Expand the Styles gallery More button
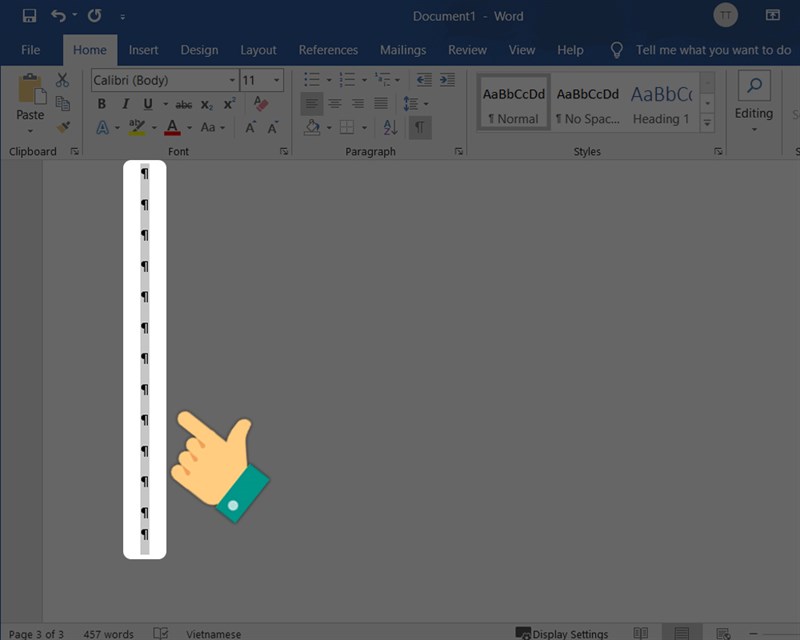Screen dimensions: 800x640 click(x=707, y=123)
